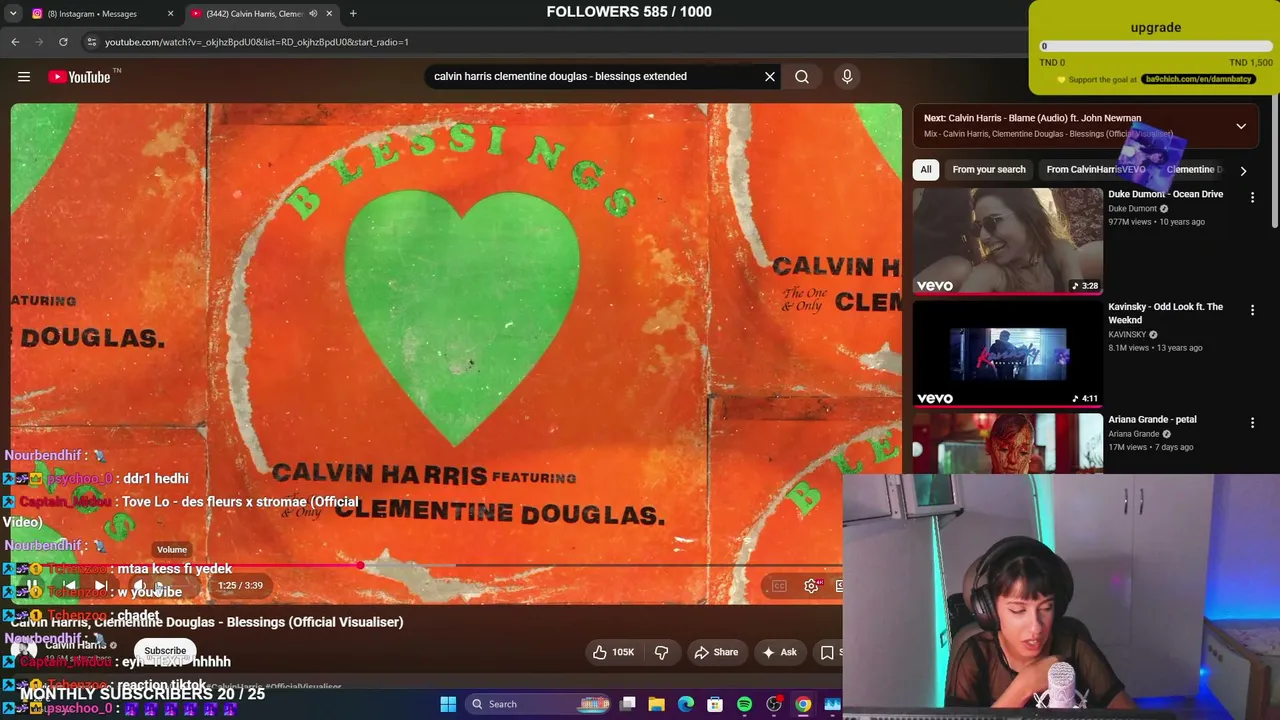Click the 1:25 / 3:39 time display
The image size is (1280, 720).
pyautogui.click(x=240, y=586)
